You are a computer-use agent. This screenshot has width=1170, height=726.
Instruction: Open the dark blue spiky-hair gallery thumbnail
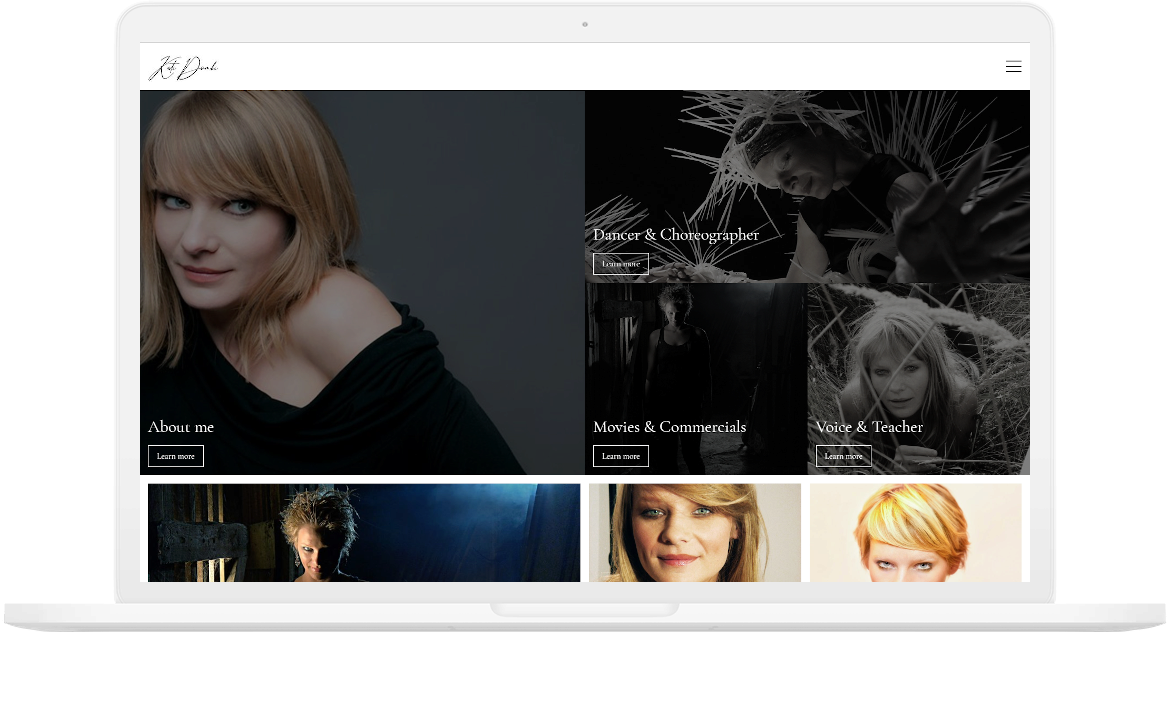pyautogui.click(x=363, y=532)
